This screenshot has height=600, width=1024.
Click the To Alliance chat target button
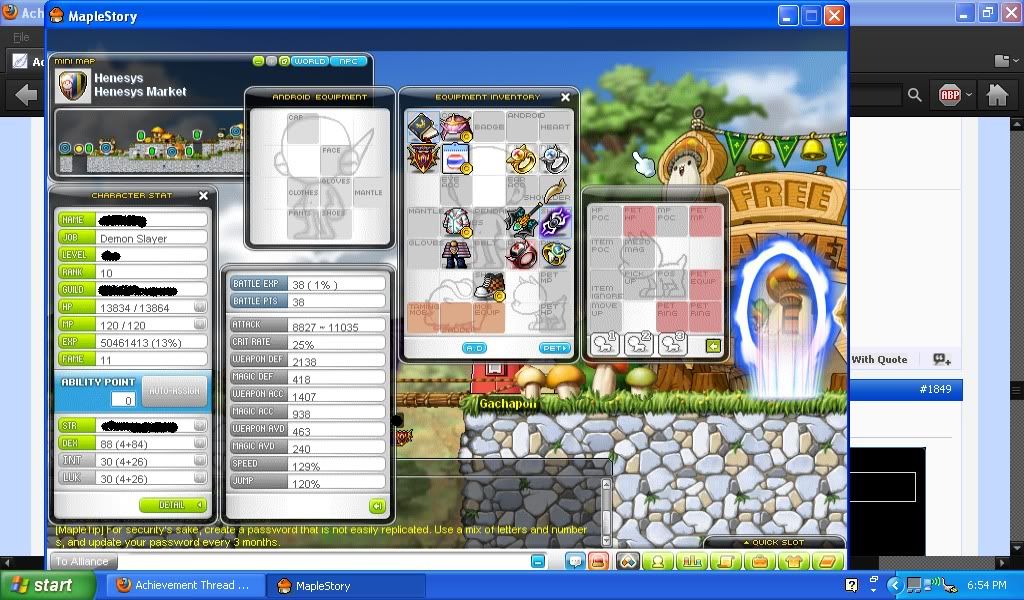click(x=82, y=561)
